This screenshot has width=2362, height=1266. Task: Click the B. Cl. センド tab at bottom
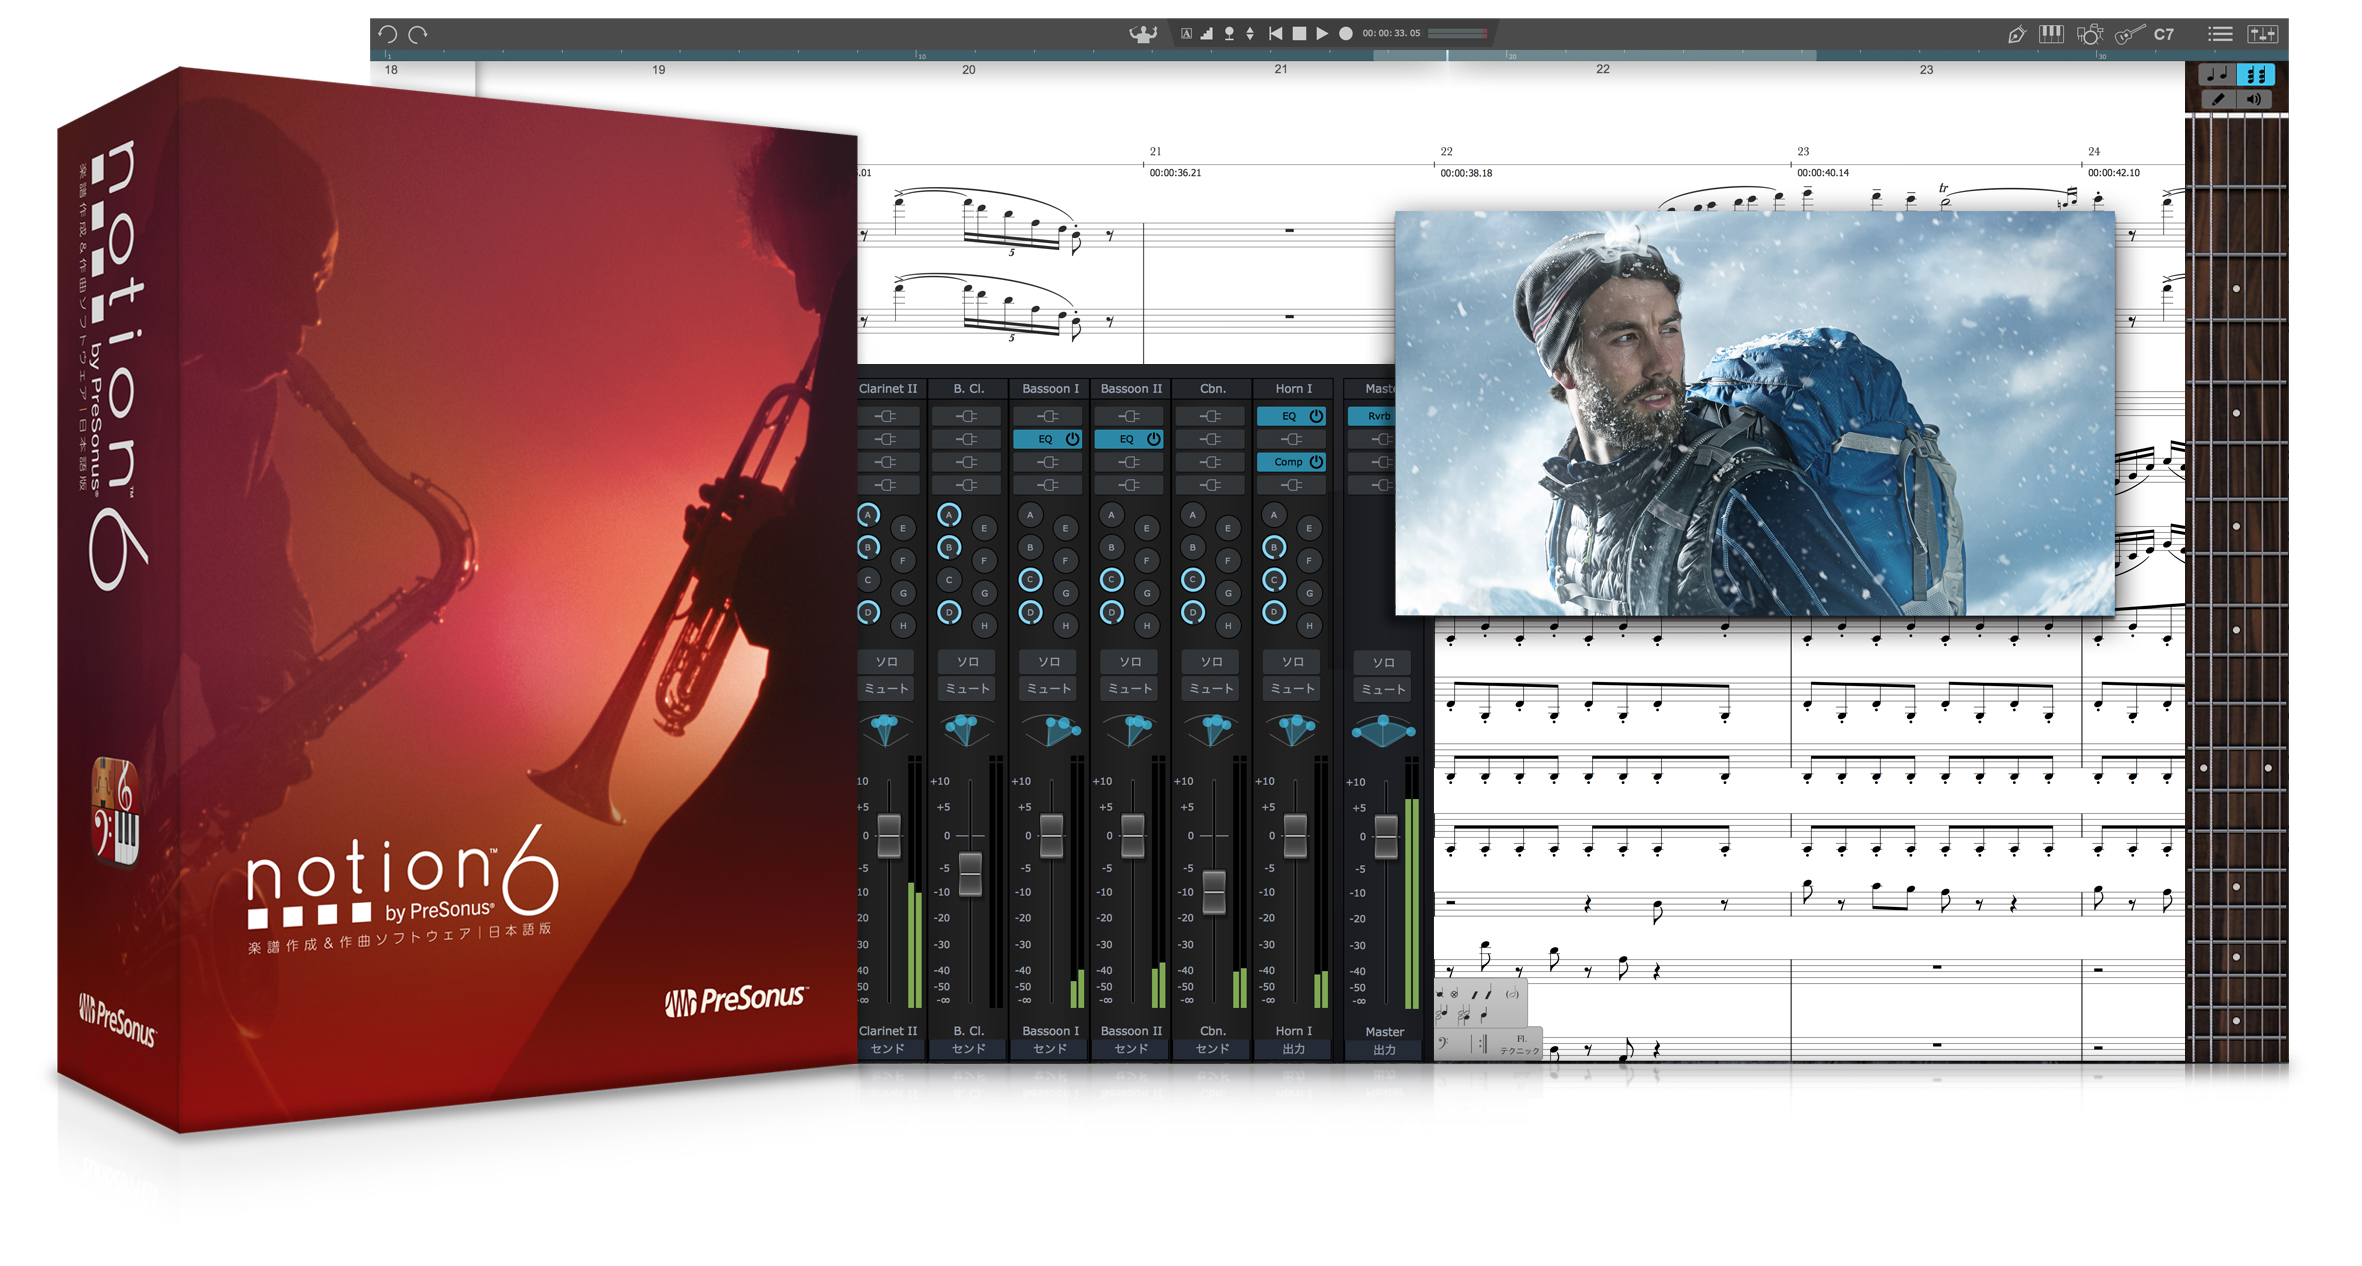968,1049
